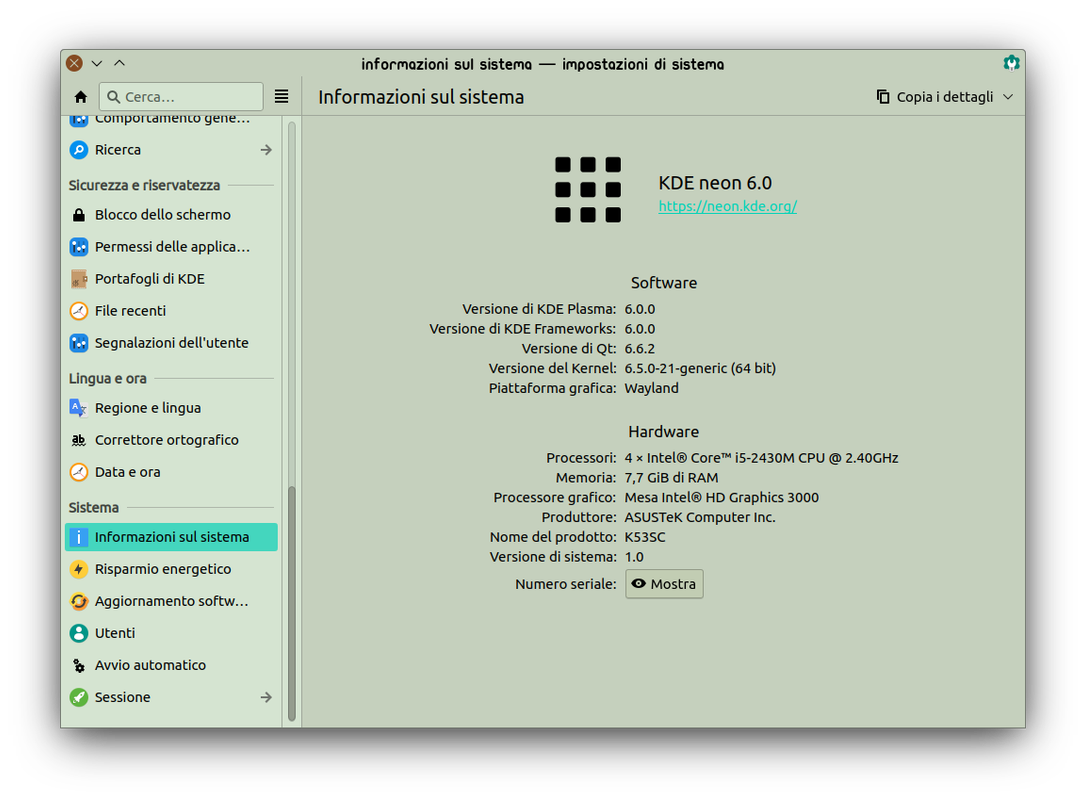Viewport: 1086px width, 800px height.
Task: Select Avvio automatico gears icon
Action: (79, 666)
